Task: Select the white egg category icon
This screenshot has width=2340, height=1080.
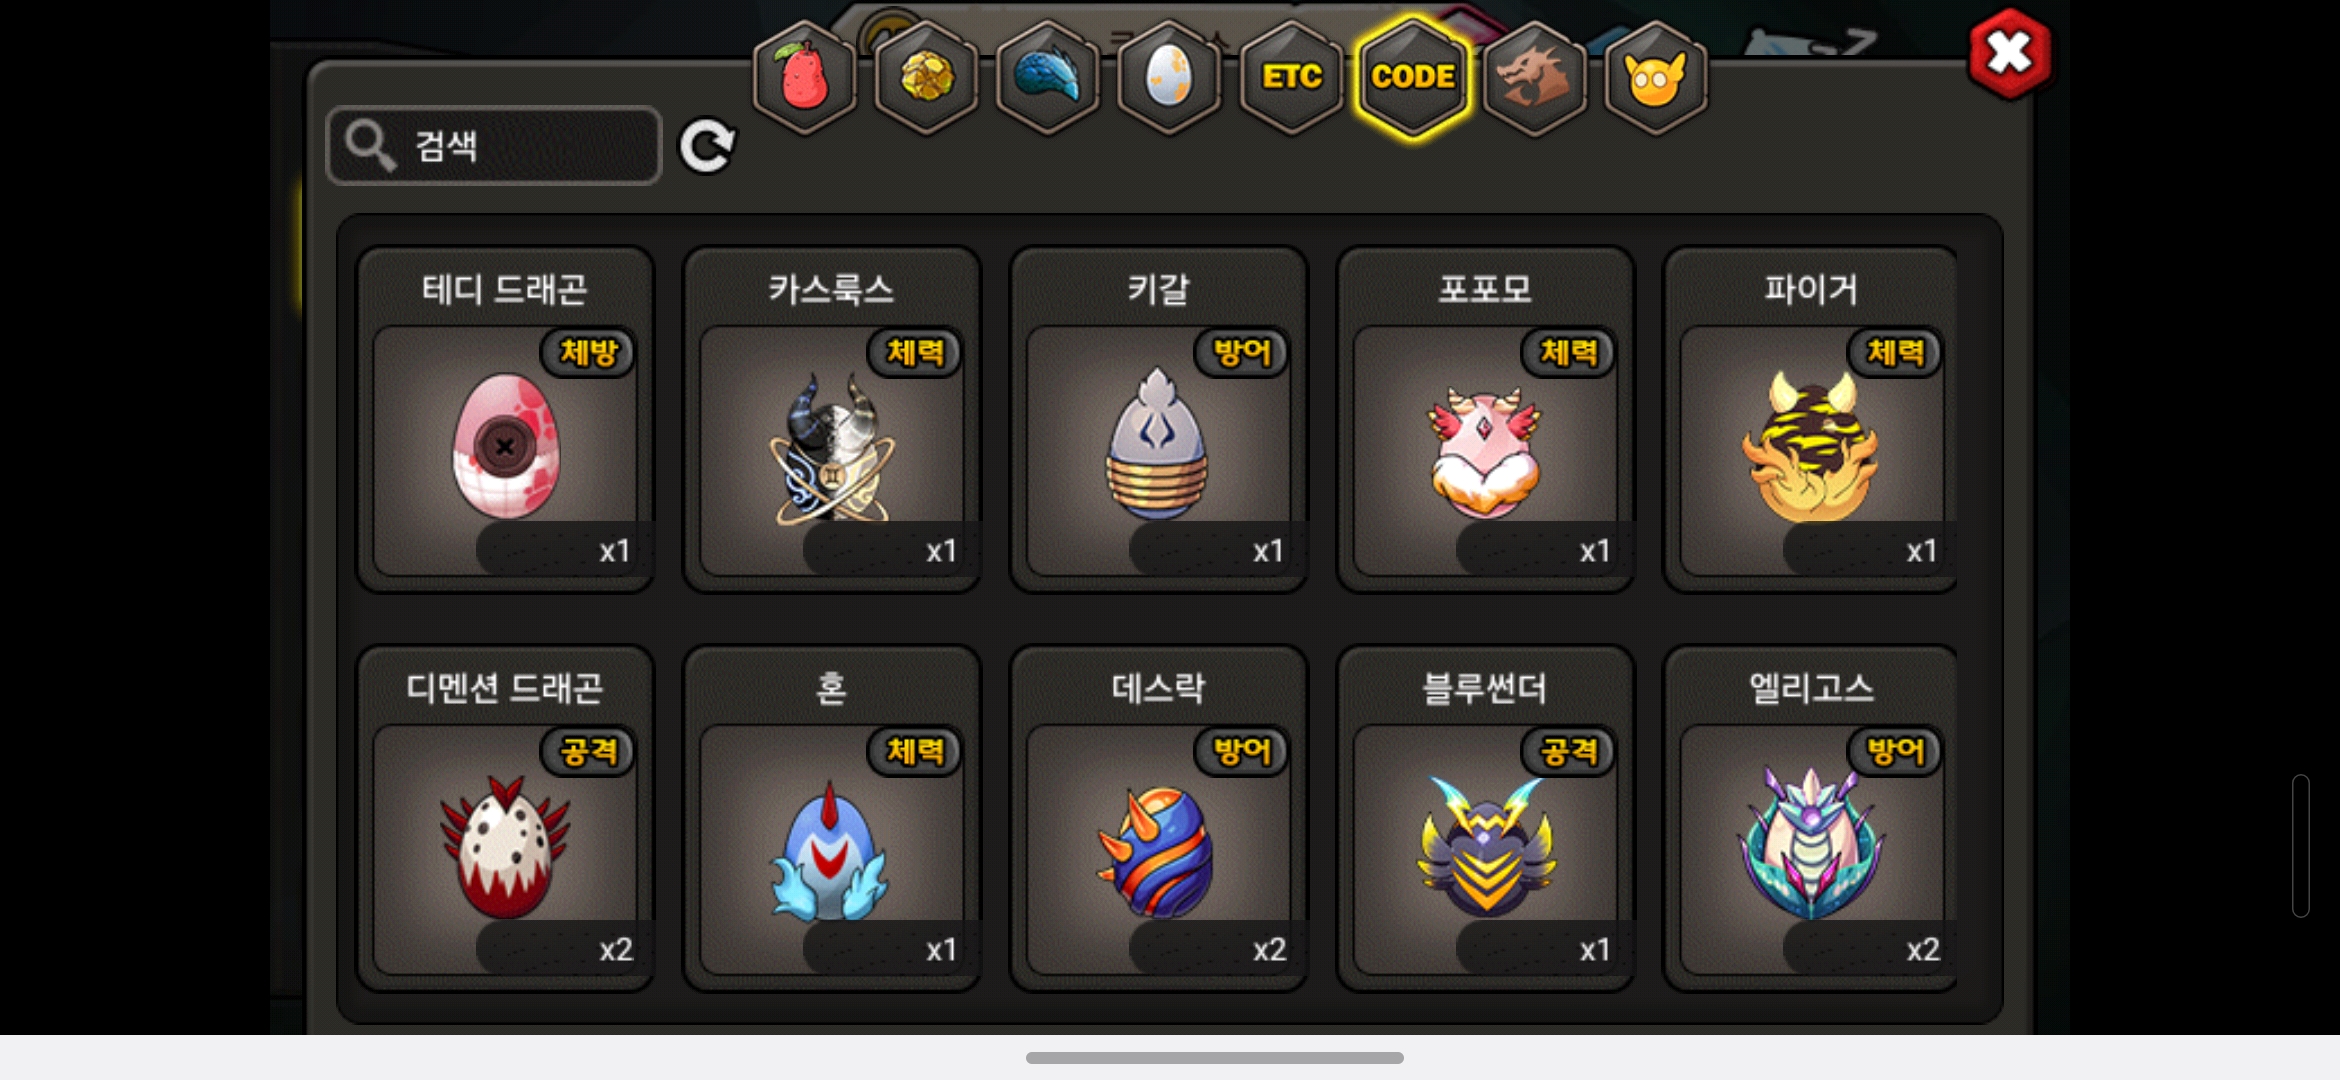Action: (1169, 77)
